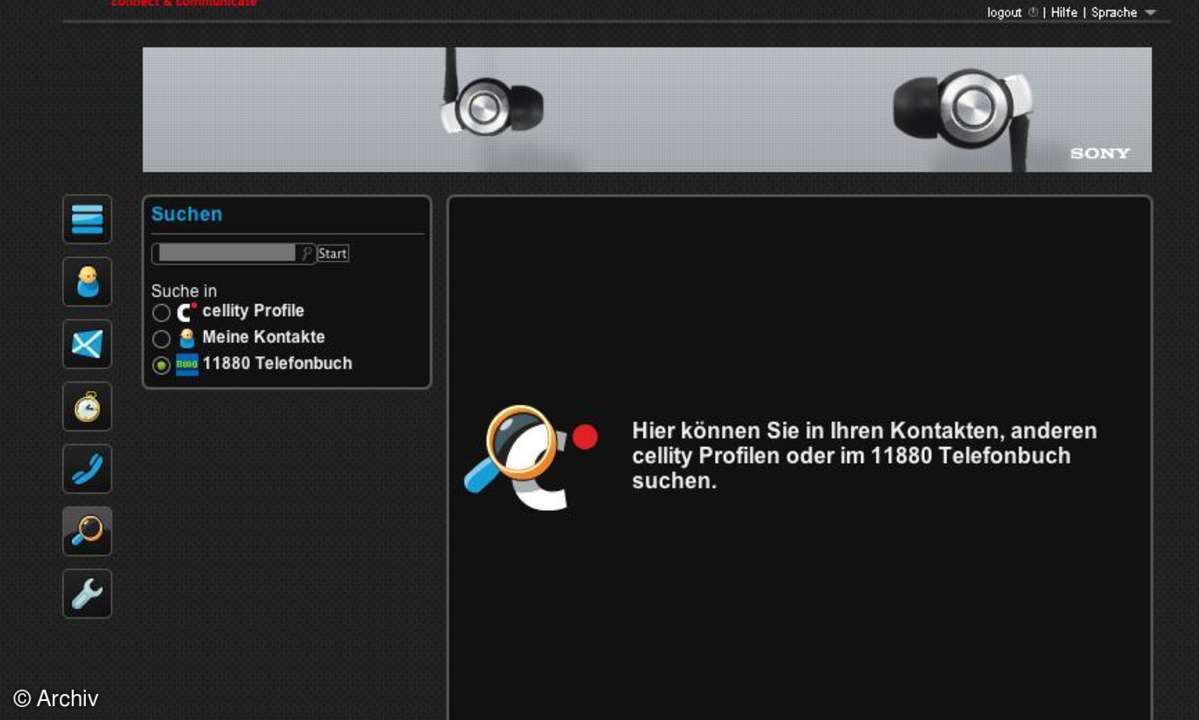Open the Hilfe link
This screenshot has width=1199, height=720.
(1064, 12)
